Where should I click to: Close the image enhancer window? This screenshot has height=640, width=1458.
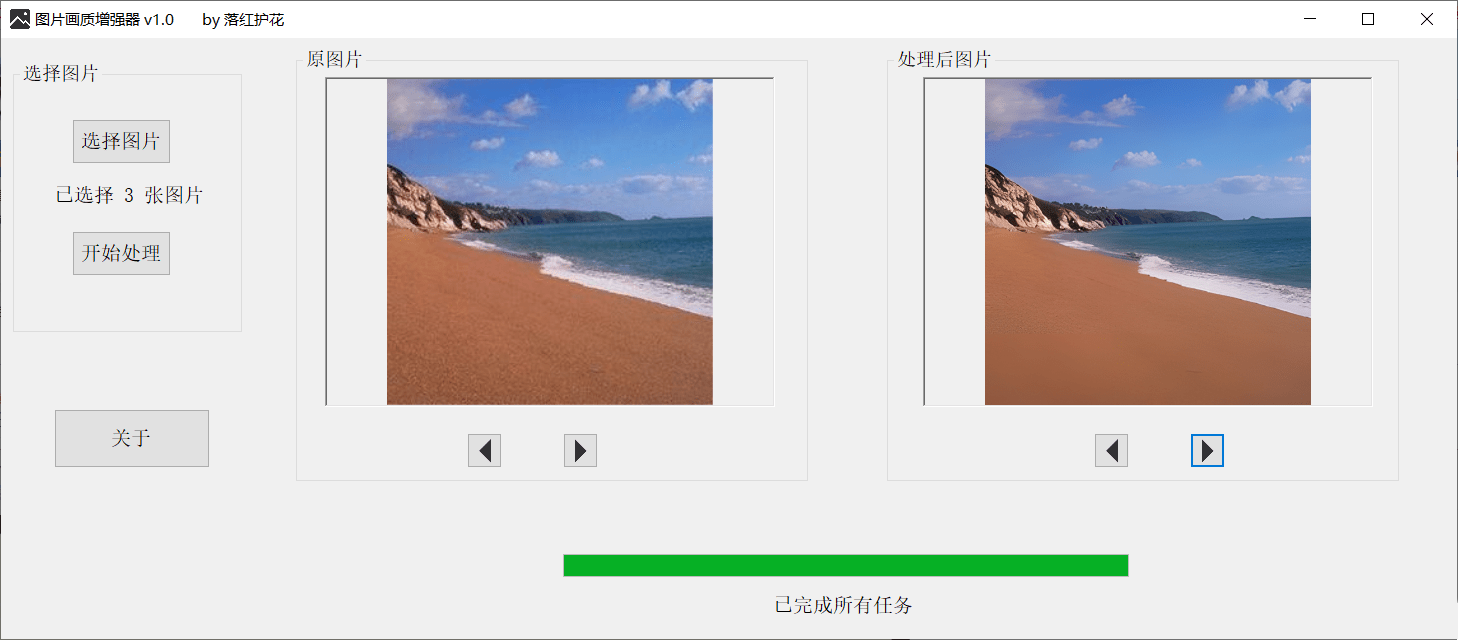click(x=1427, y=19)
